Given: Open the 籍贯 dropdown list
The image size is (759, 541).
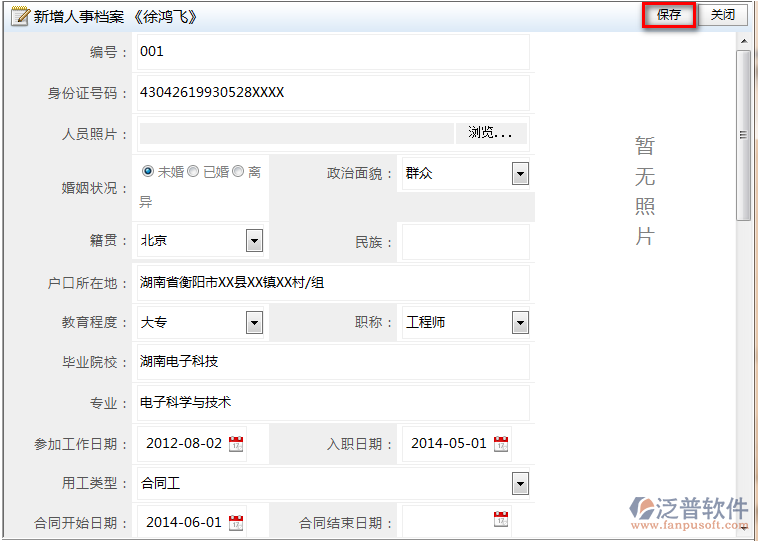Looking at the screenshot, I should [x=255, y=240].
